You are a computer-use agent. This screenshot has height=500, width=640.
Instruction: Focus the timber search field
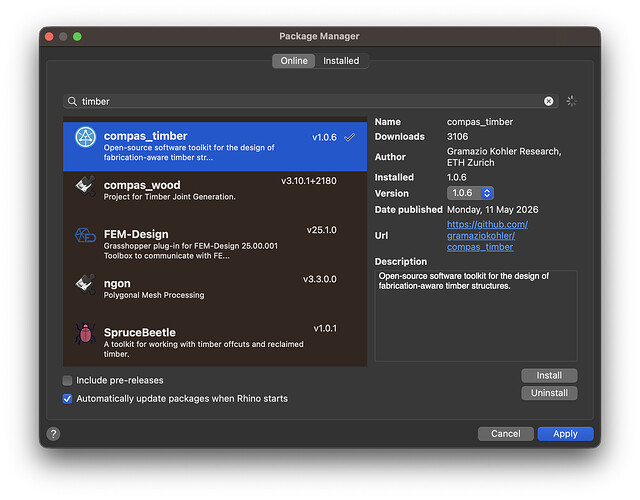point(310,101)
